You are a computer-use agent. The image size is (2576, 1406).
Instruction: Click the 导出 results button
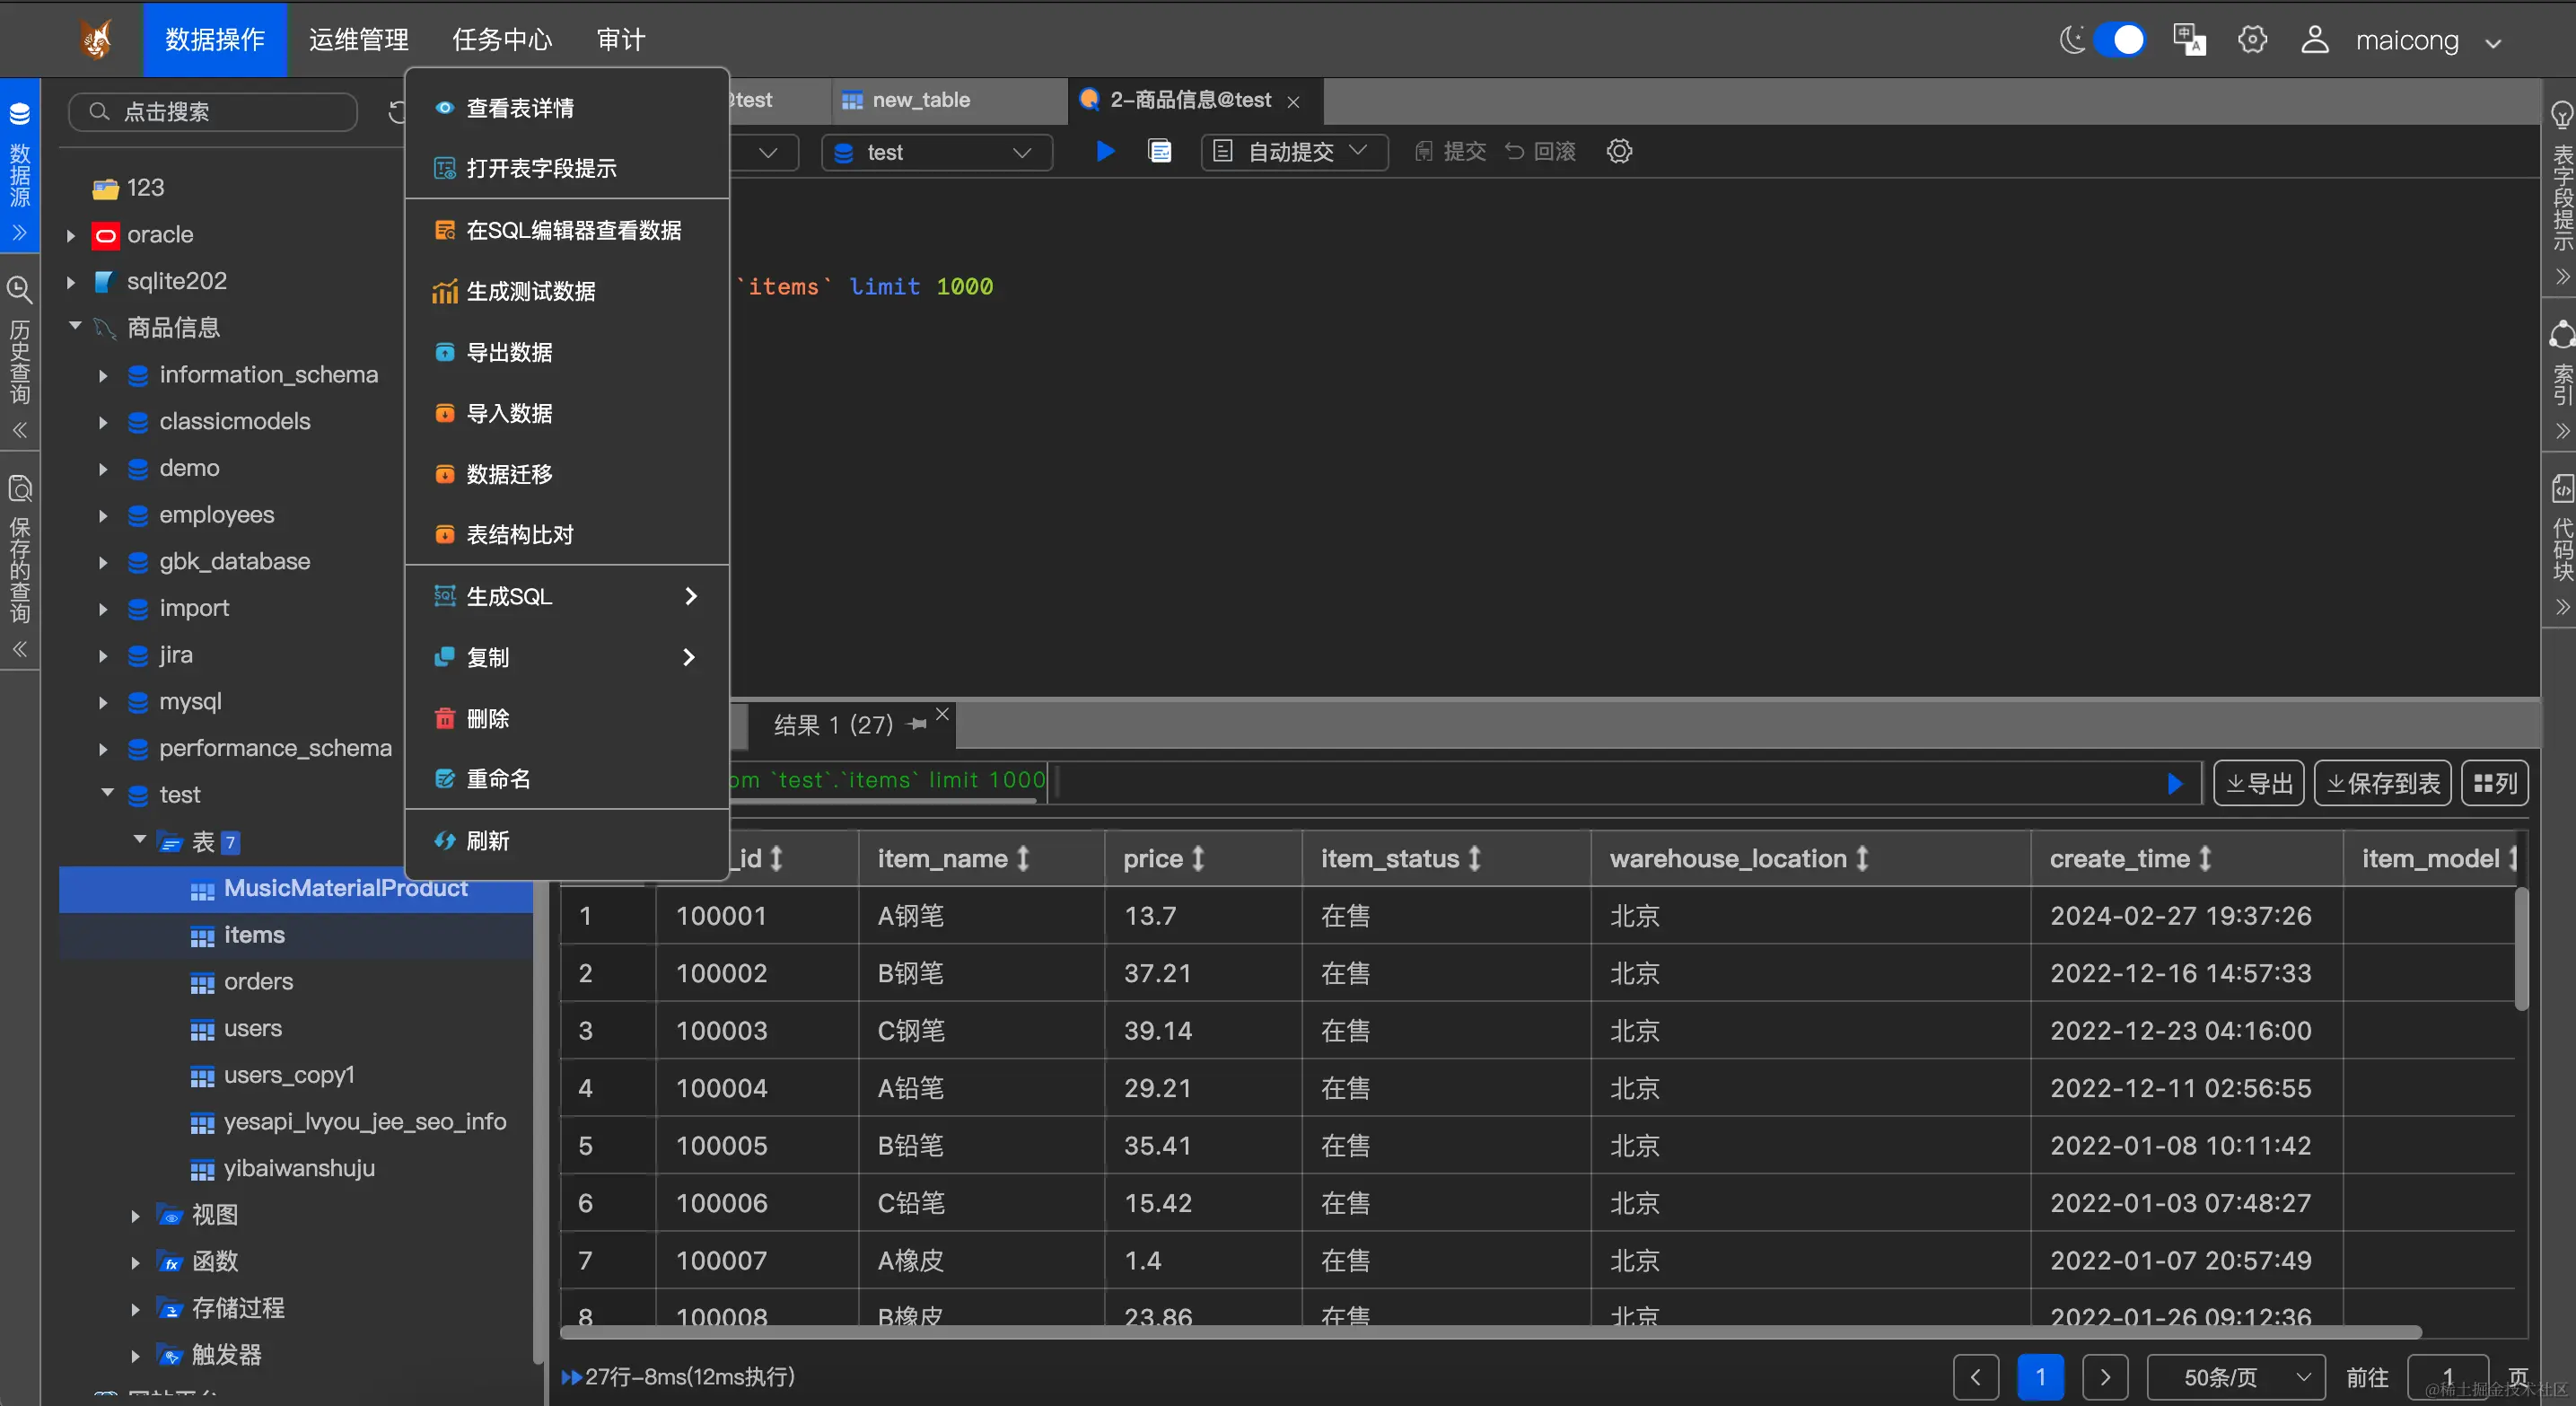[2258, 784]
